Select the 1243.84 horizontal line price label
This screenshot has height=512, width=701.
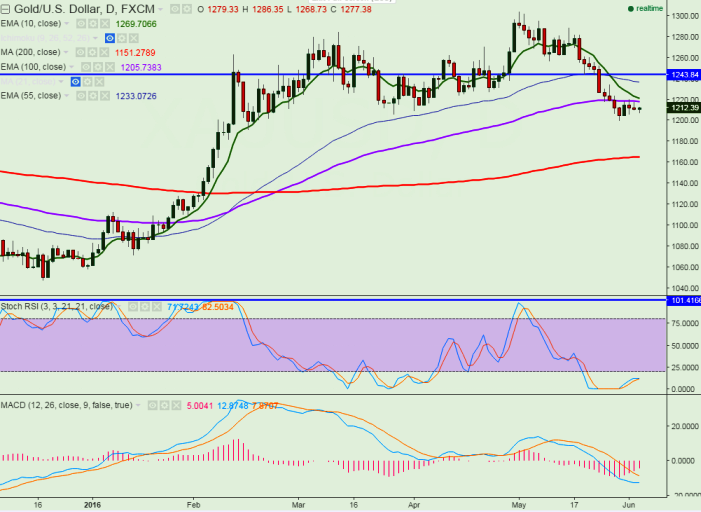(x=683, y=75)
